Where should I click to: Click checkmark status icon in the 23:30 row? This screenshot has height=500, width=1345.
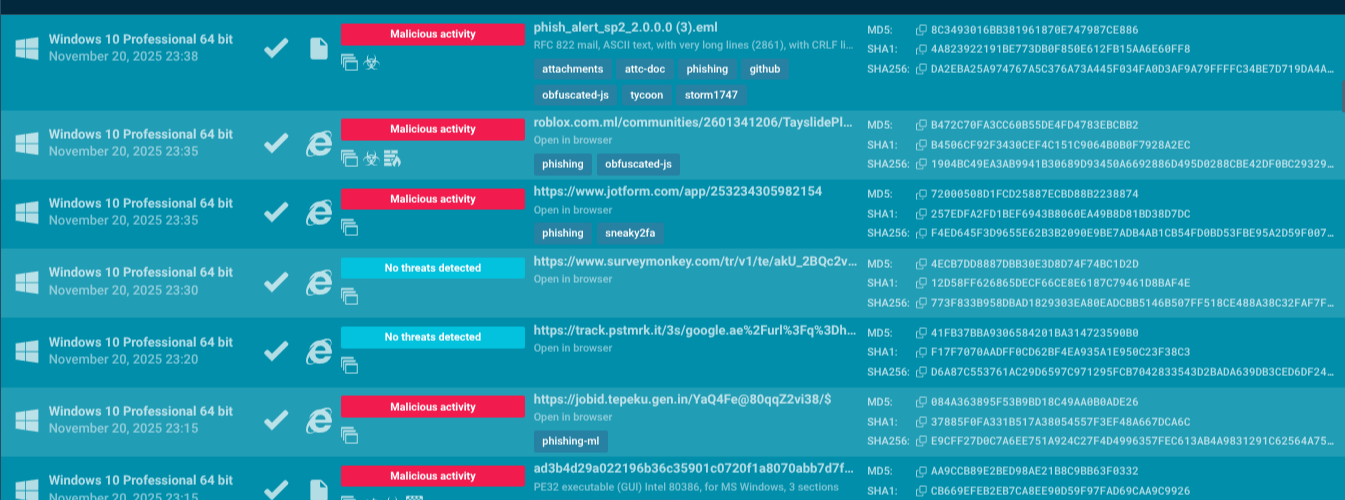[x=276, y=282]
